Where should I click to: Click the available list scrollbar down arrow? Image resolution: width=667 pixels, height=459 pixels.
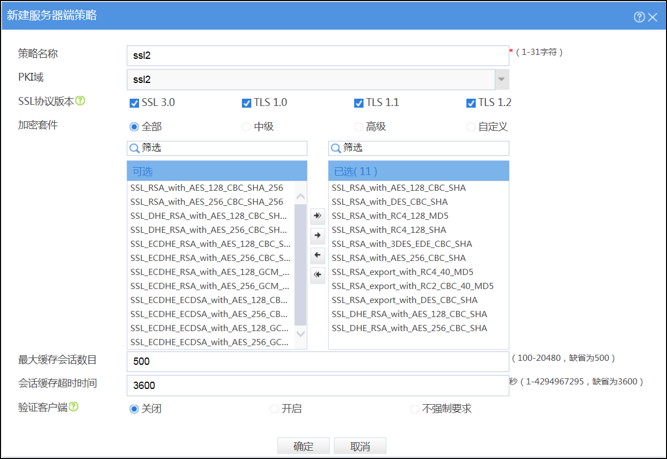[301, 342]
